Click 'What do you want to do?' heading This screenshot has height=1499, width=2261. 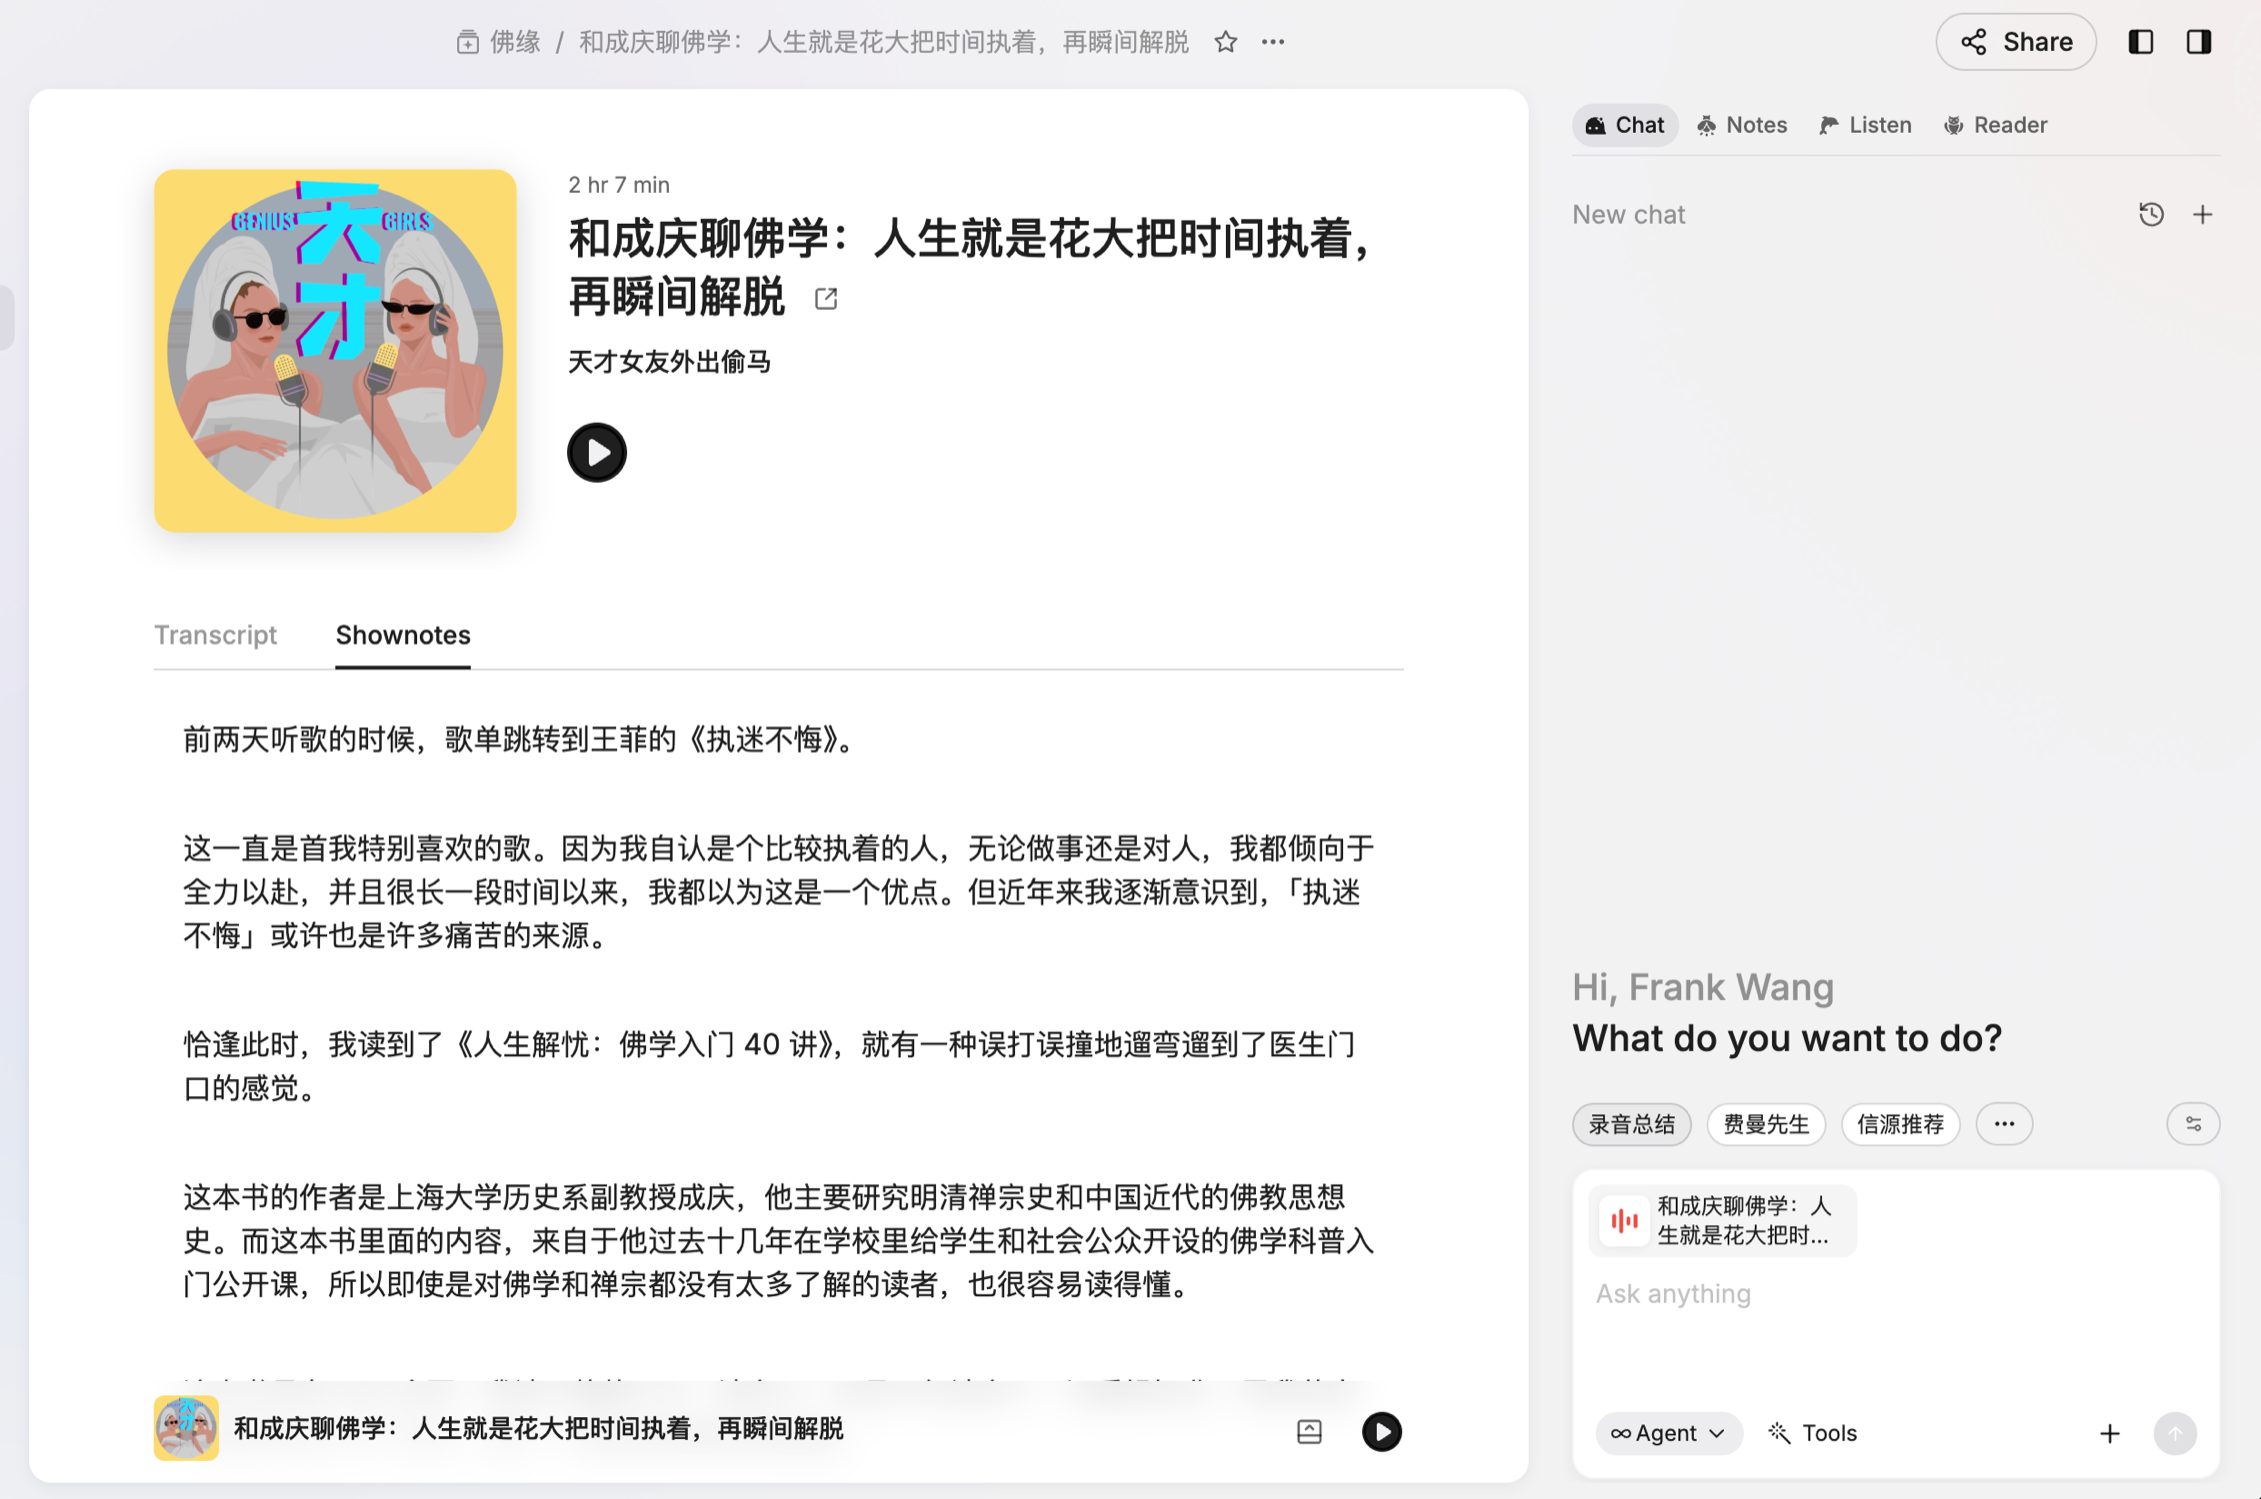(1787, 1038)
